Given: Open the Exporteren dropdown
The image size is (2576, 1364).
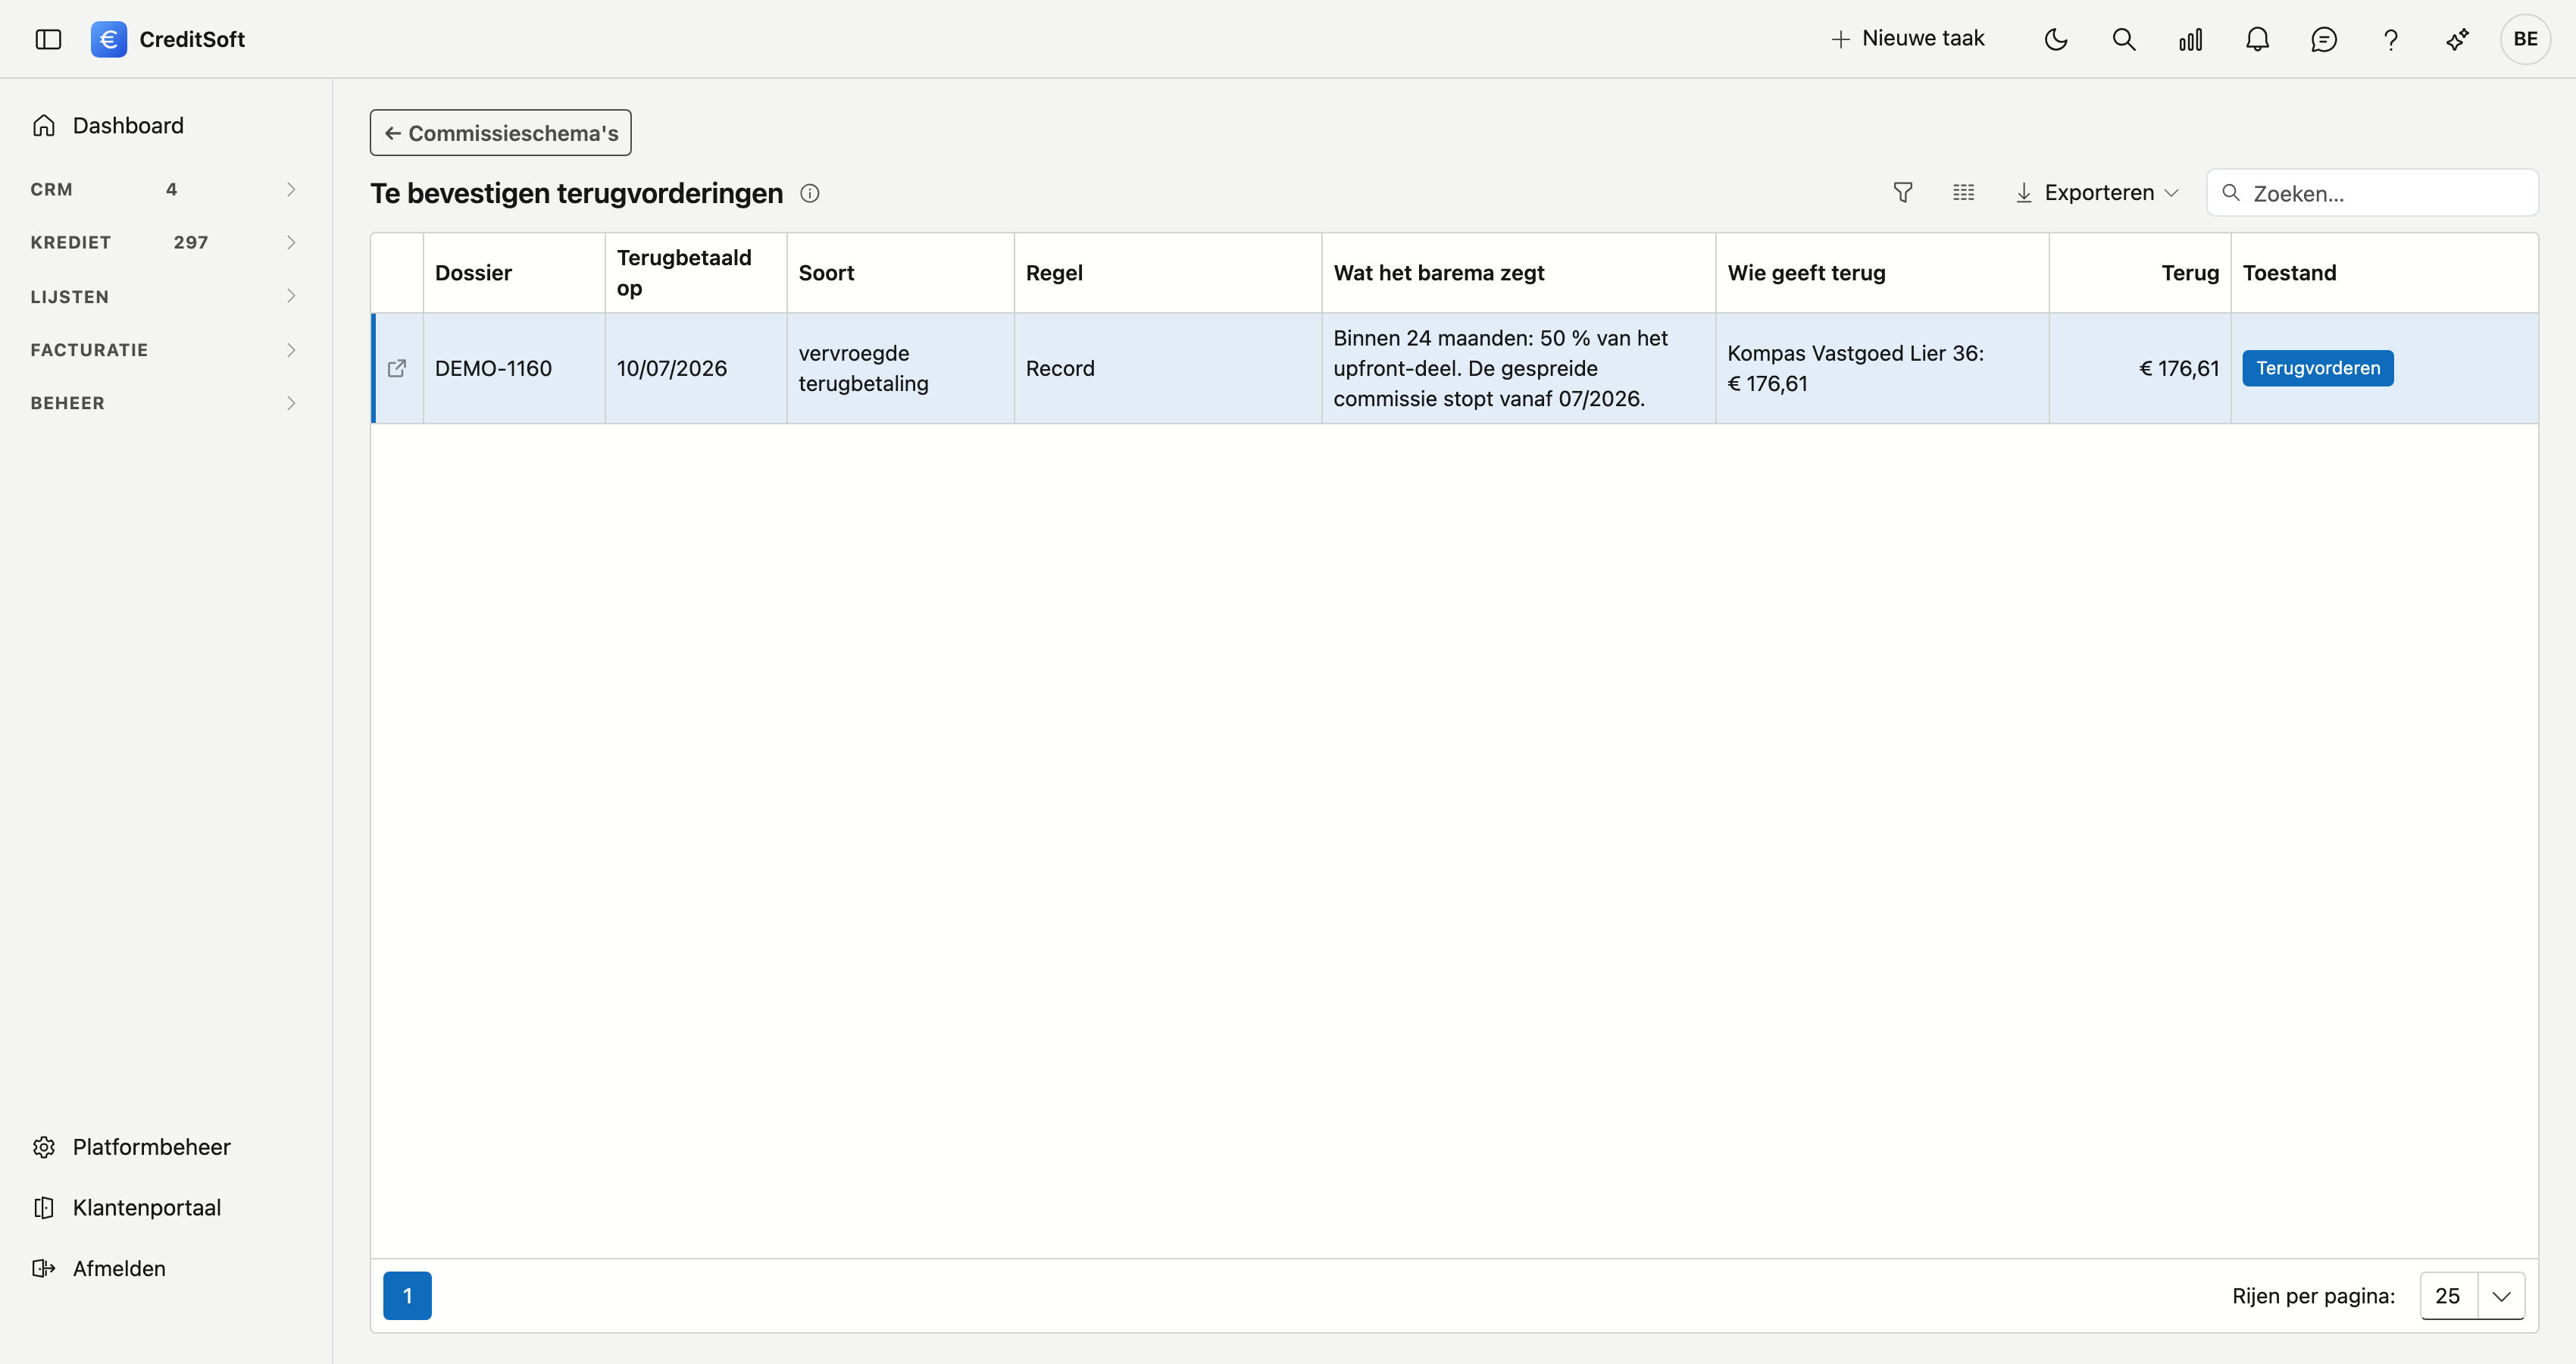Looking at the screenshot, I should pyautogui.click(x=2096, y=192).
